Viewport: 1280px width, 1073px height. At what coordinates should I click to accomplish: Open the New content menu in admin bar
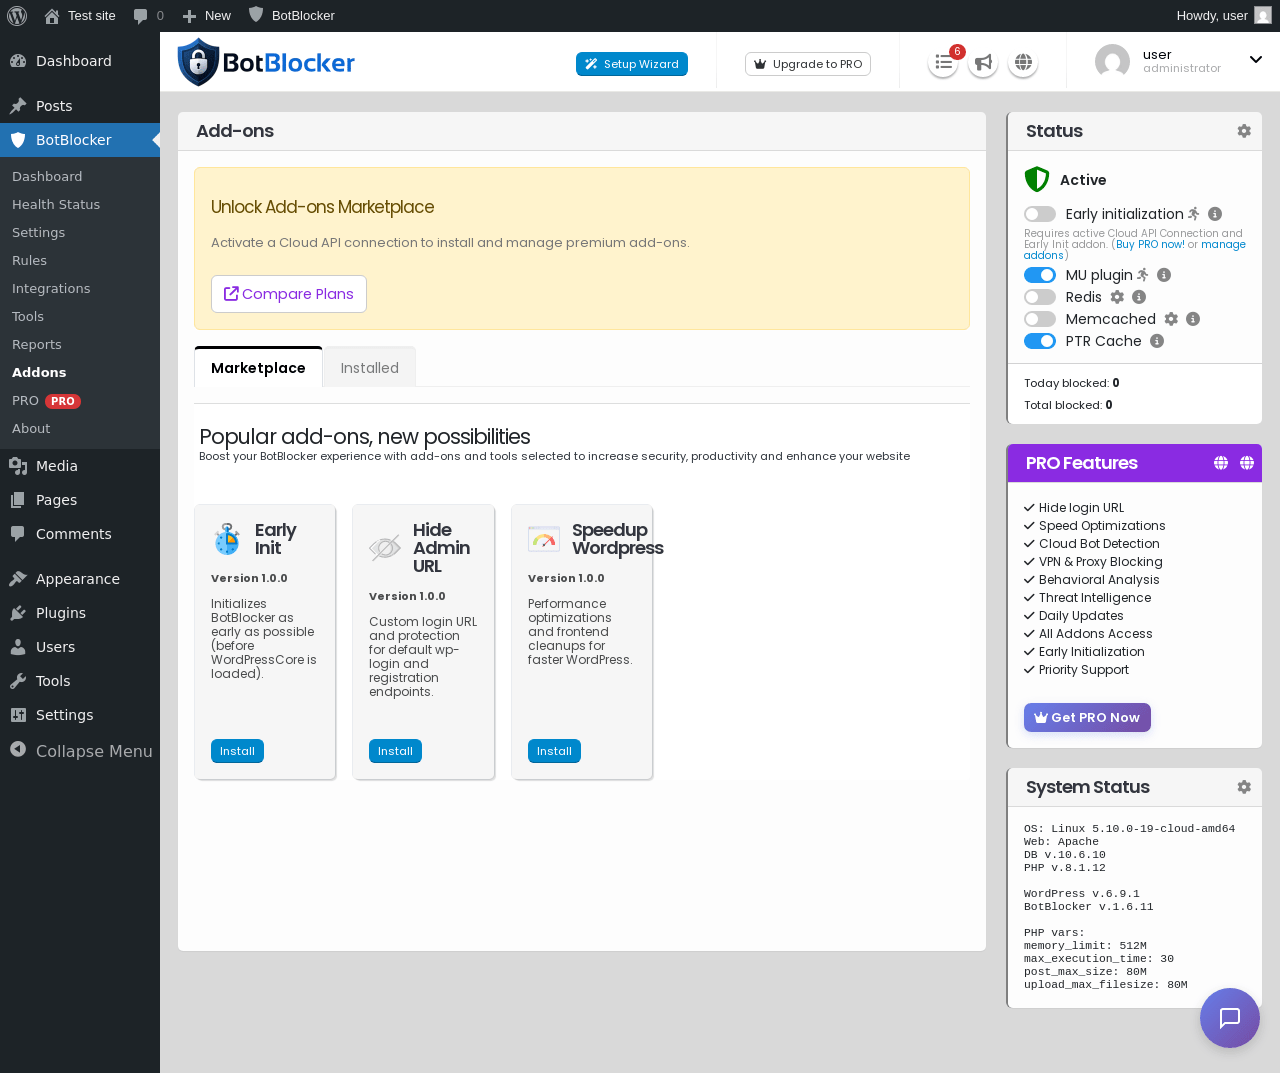pyautogui.click(x=206, y=16)
